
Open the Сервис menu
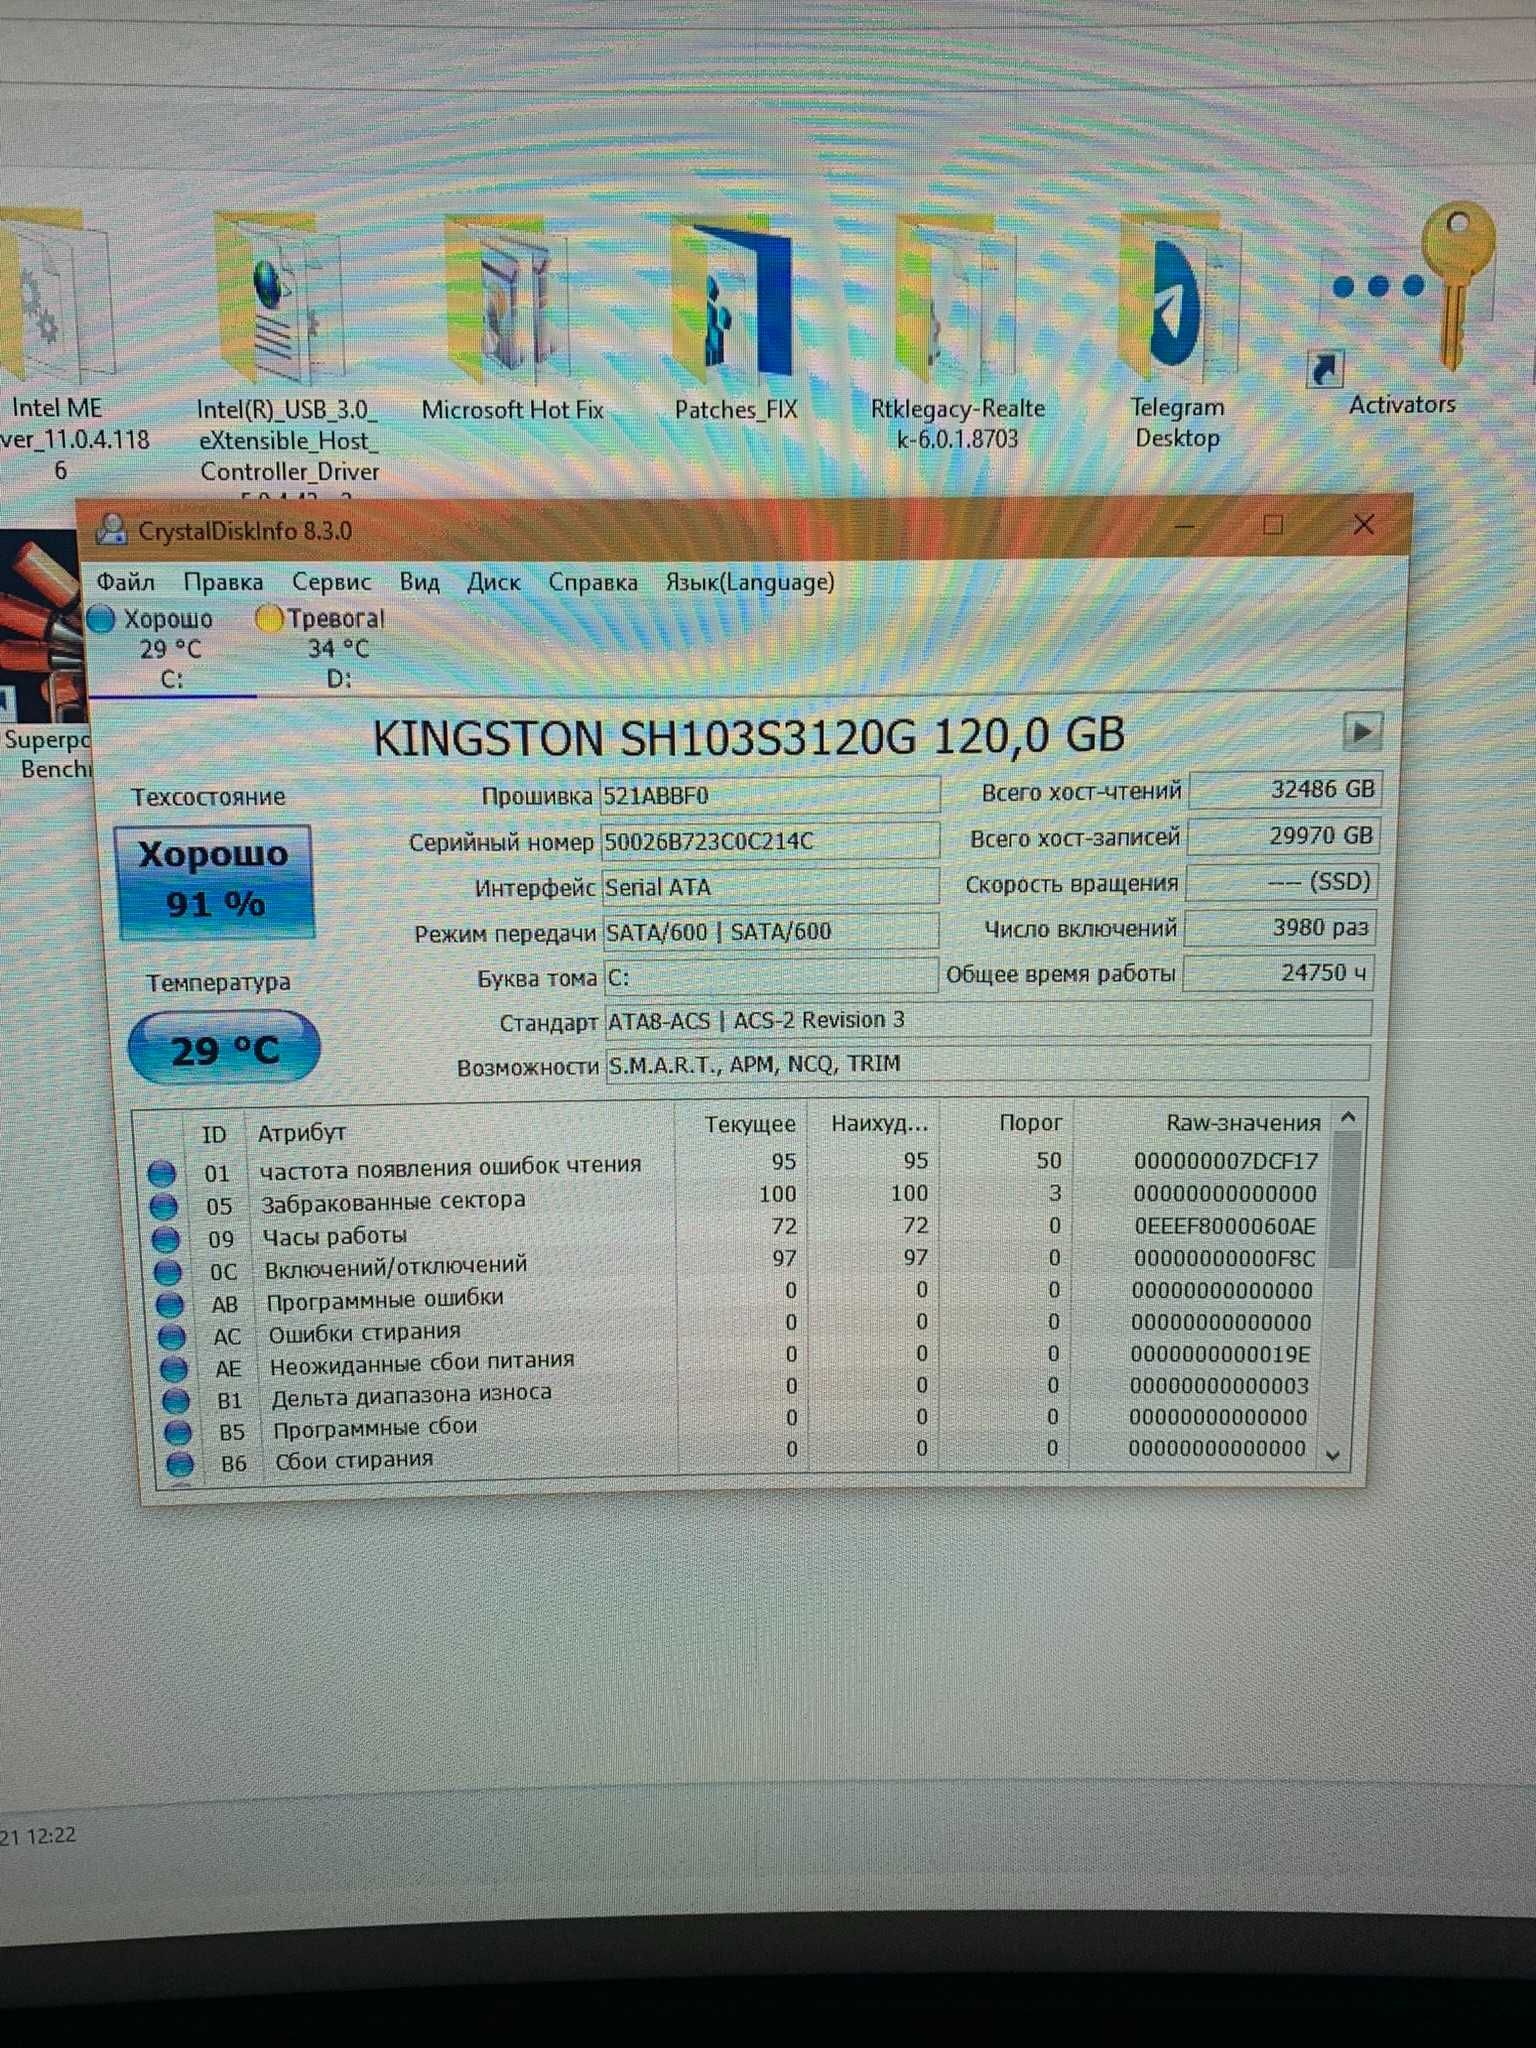tap(331, 582)
